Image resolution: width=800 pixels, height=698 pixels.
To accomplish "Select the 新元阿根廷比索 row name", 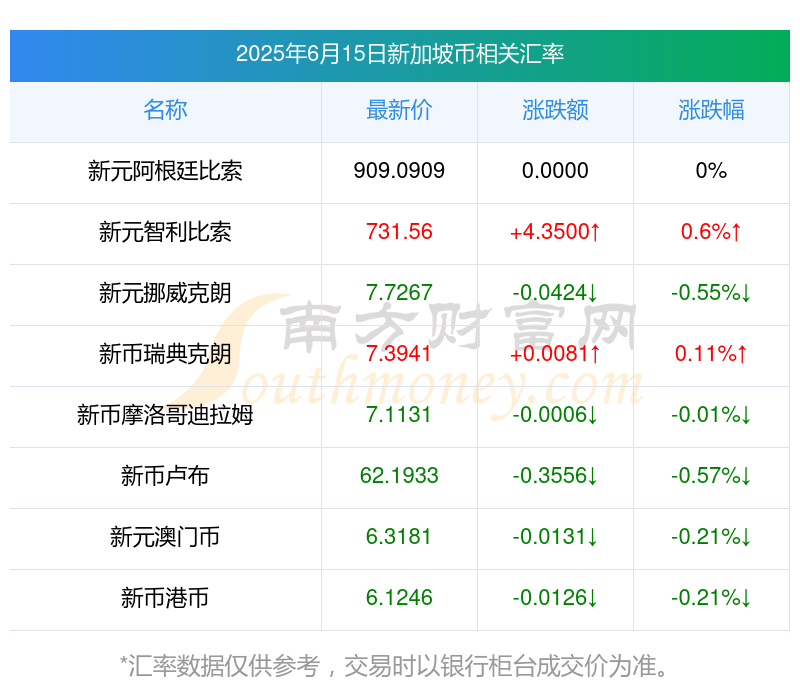I will (165, 171).
